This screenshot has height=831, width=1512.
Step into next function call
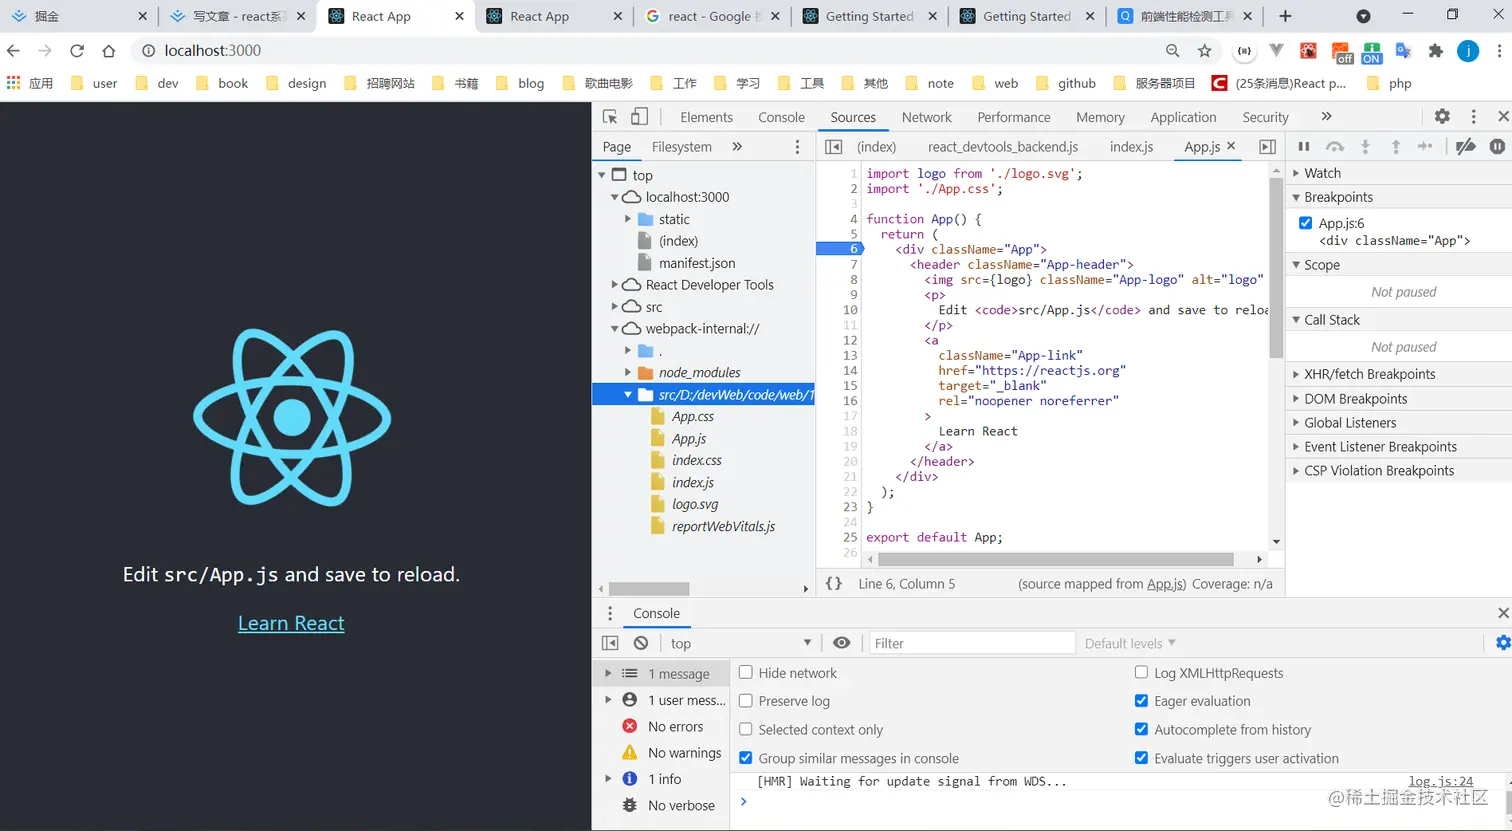tap(1365, 147)
